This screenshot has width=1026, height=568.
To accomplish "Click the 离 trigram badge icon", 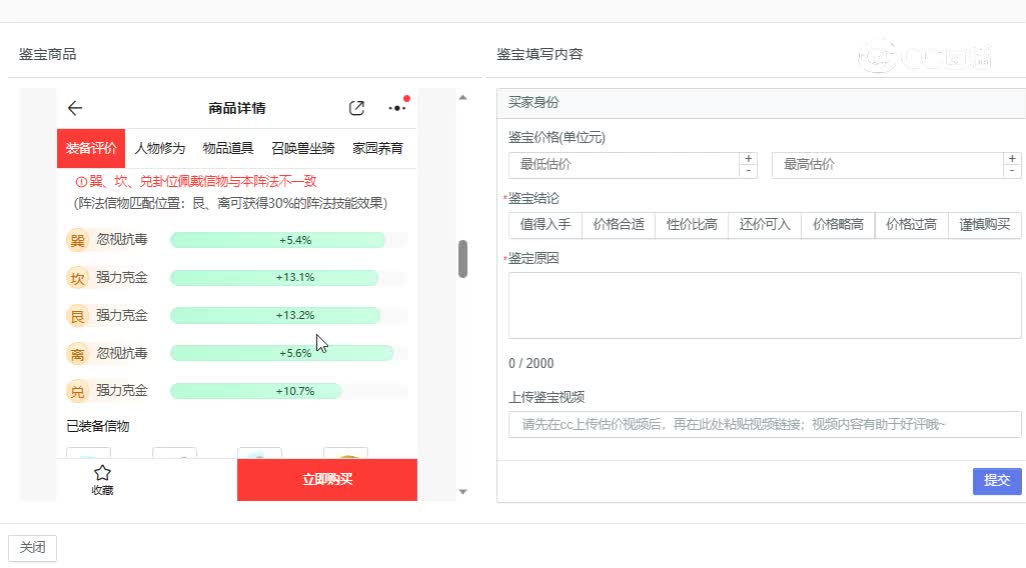I will [x=77, y=354].
